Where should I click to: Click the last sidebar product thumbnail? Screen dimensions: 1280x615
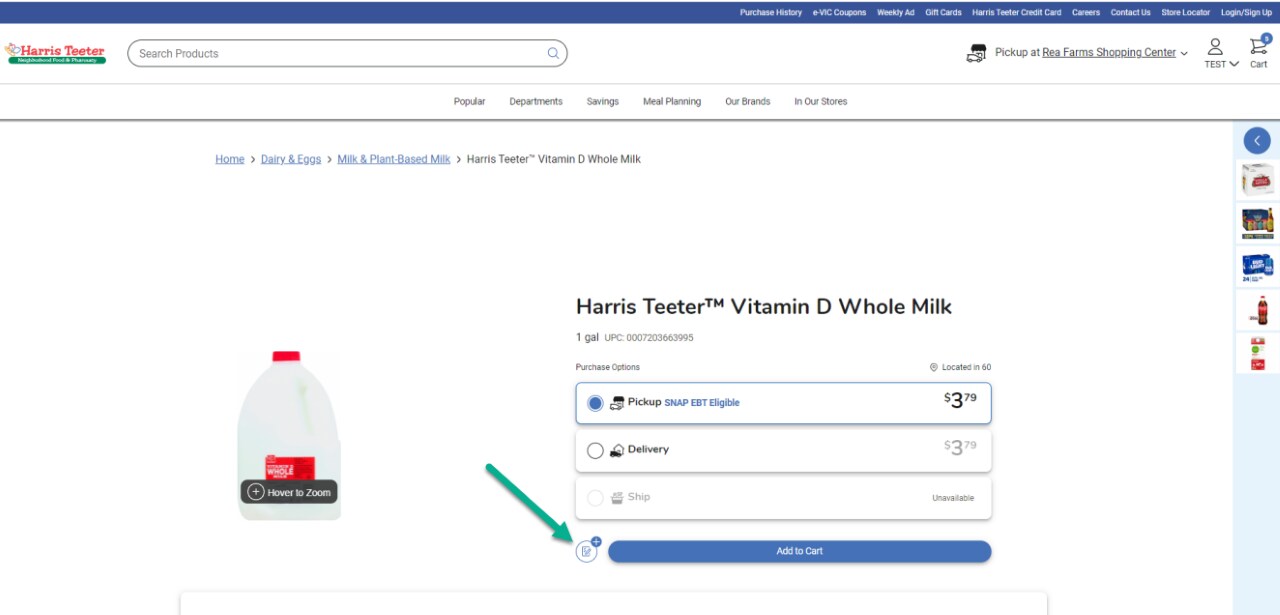coord(1257,353)
